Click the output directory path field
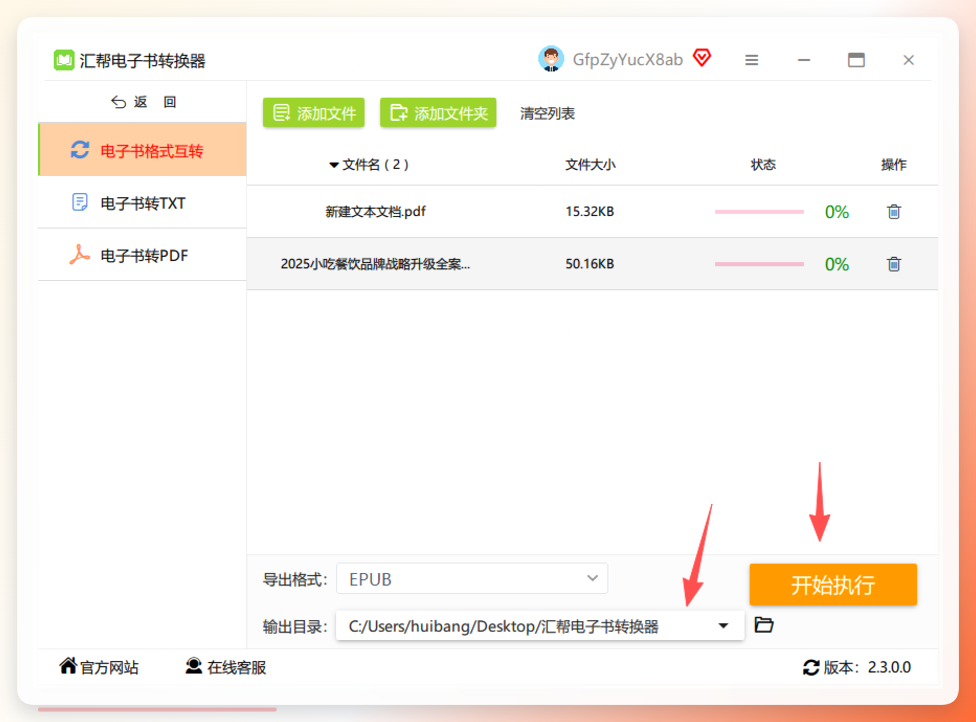The image size is (976, 722). (x=540, y=626)
